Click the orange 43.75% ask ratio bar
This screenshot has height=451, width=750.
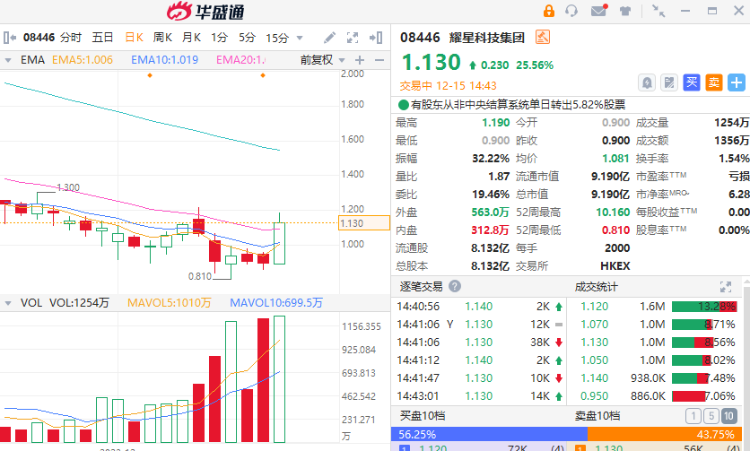point(665,434)
